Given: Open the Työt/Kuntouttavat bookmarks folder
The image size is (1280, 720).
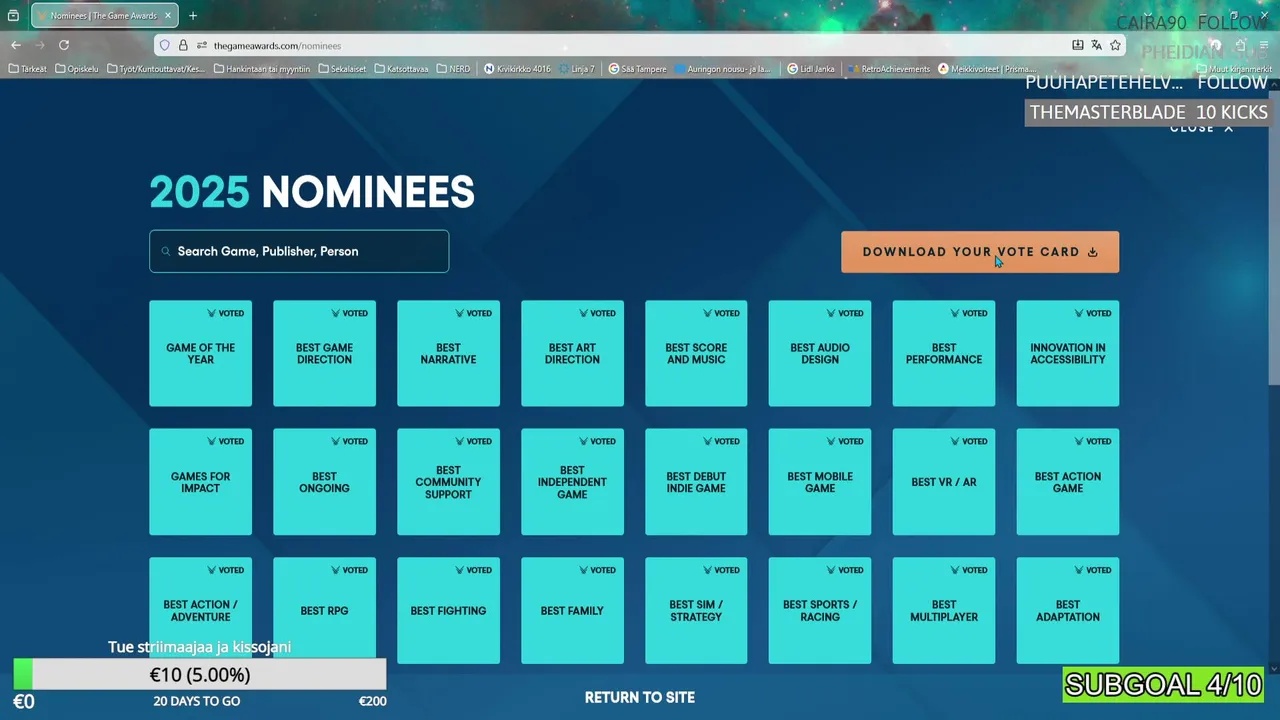Looking at the screenshot, I should pyautogui.click(x=155, y=69).
